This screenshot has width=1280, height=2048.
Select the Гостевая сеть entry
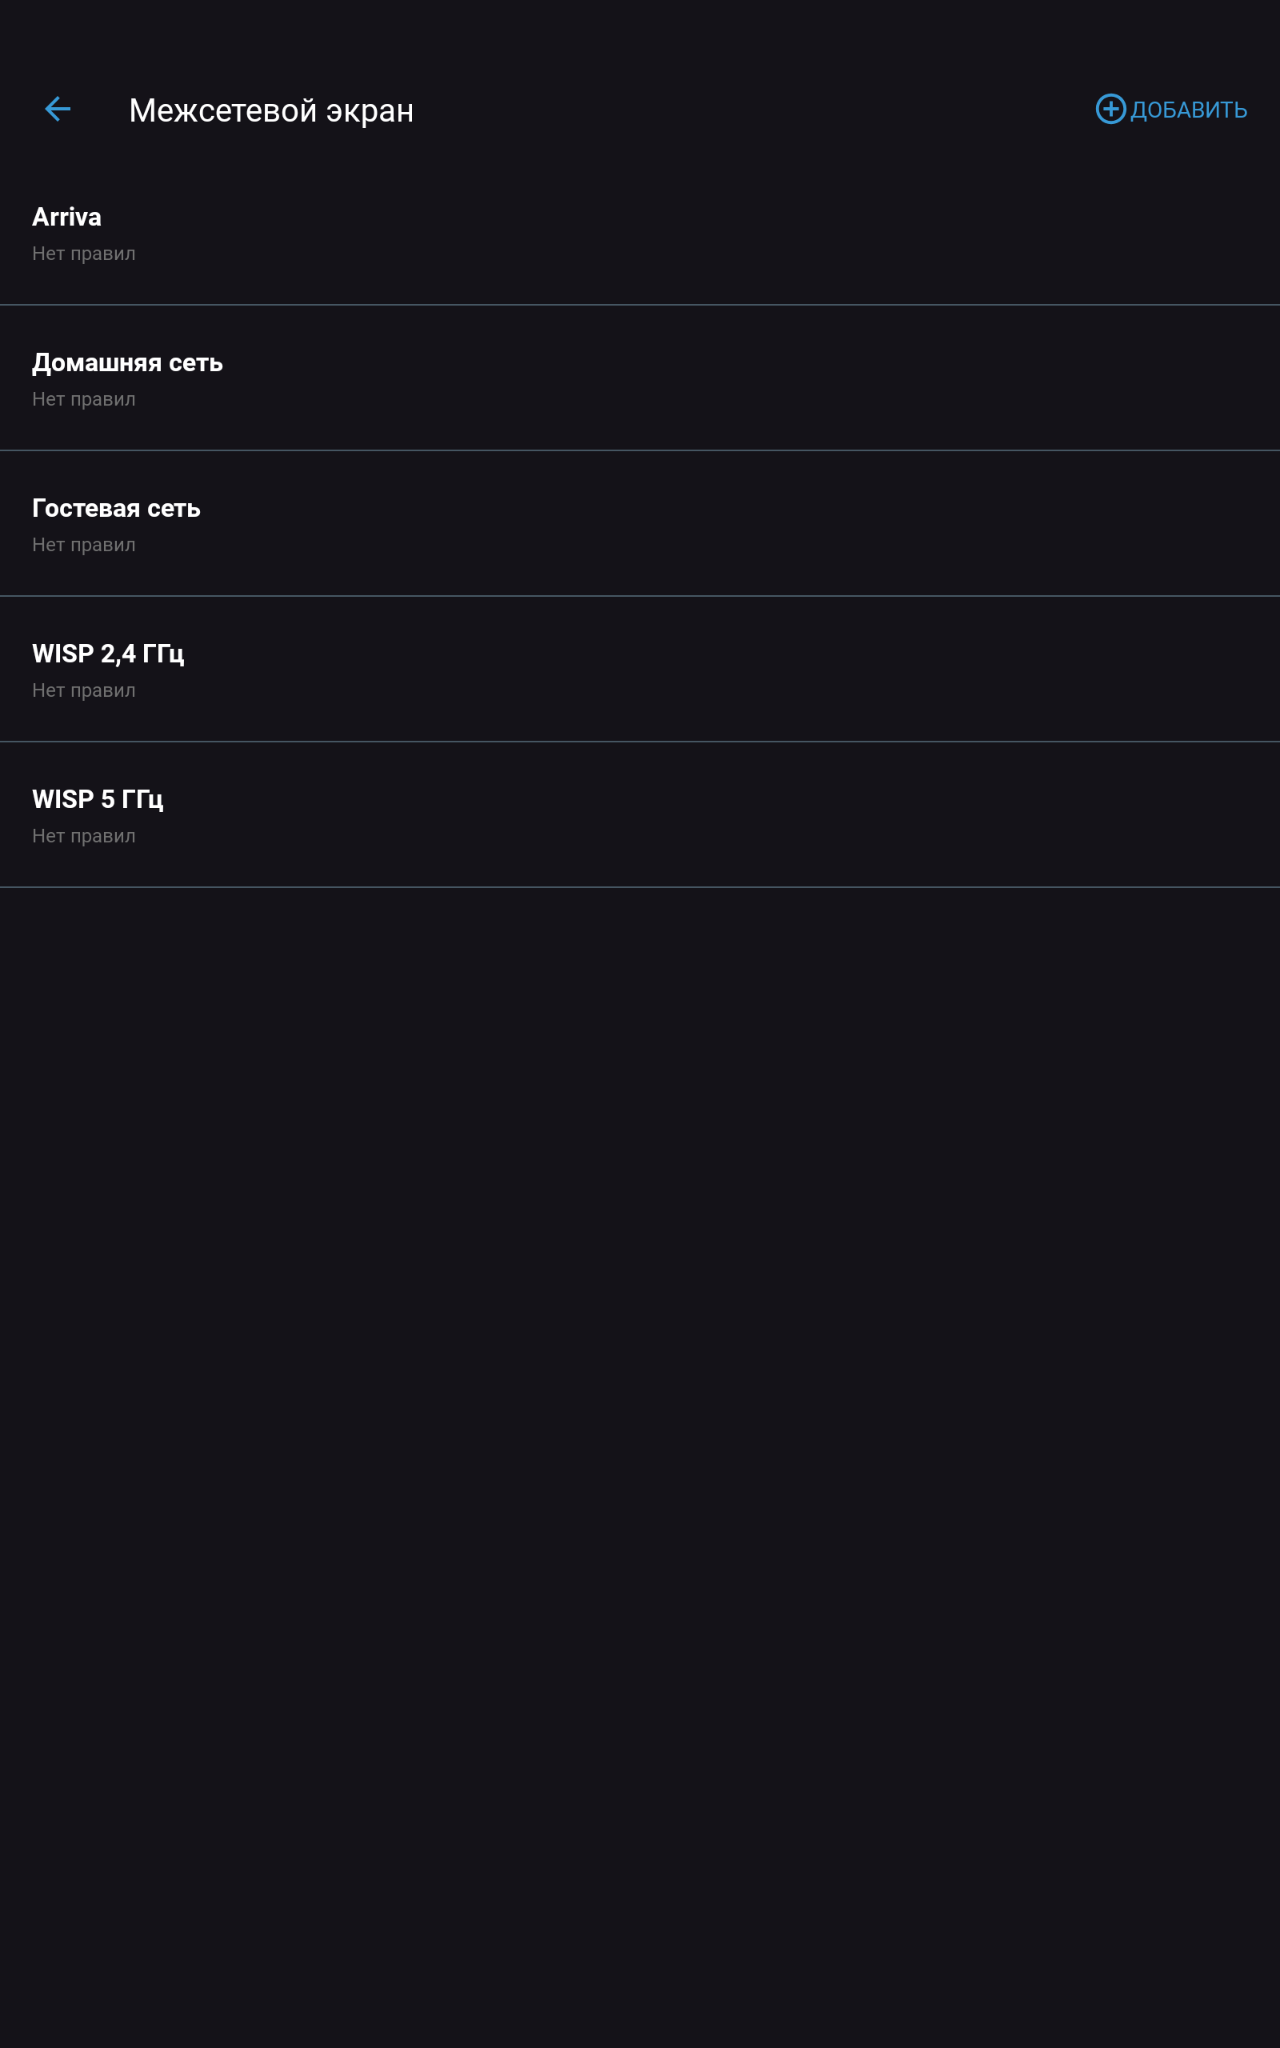(x=640, y=524)
